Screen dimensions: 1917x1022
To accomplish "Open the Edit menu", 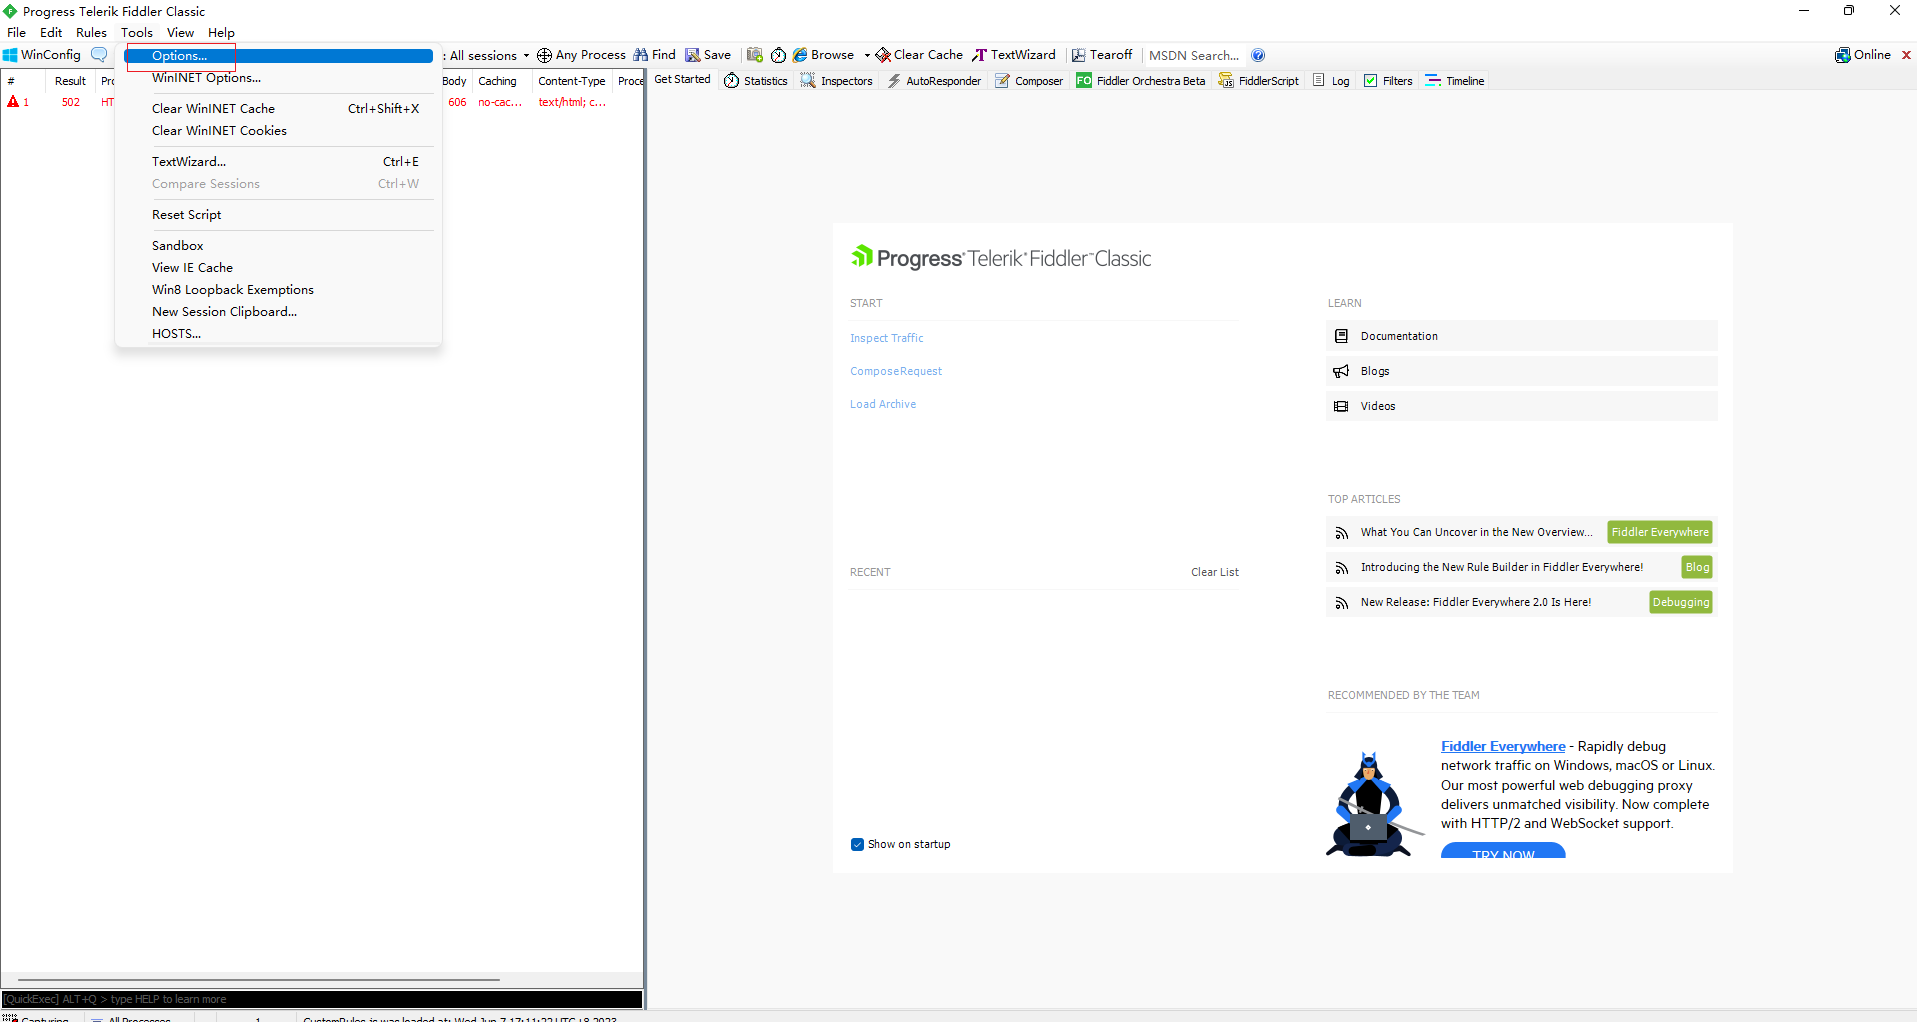I will click(x=51, y=32).
